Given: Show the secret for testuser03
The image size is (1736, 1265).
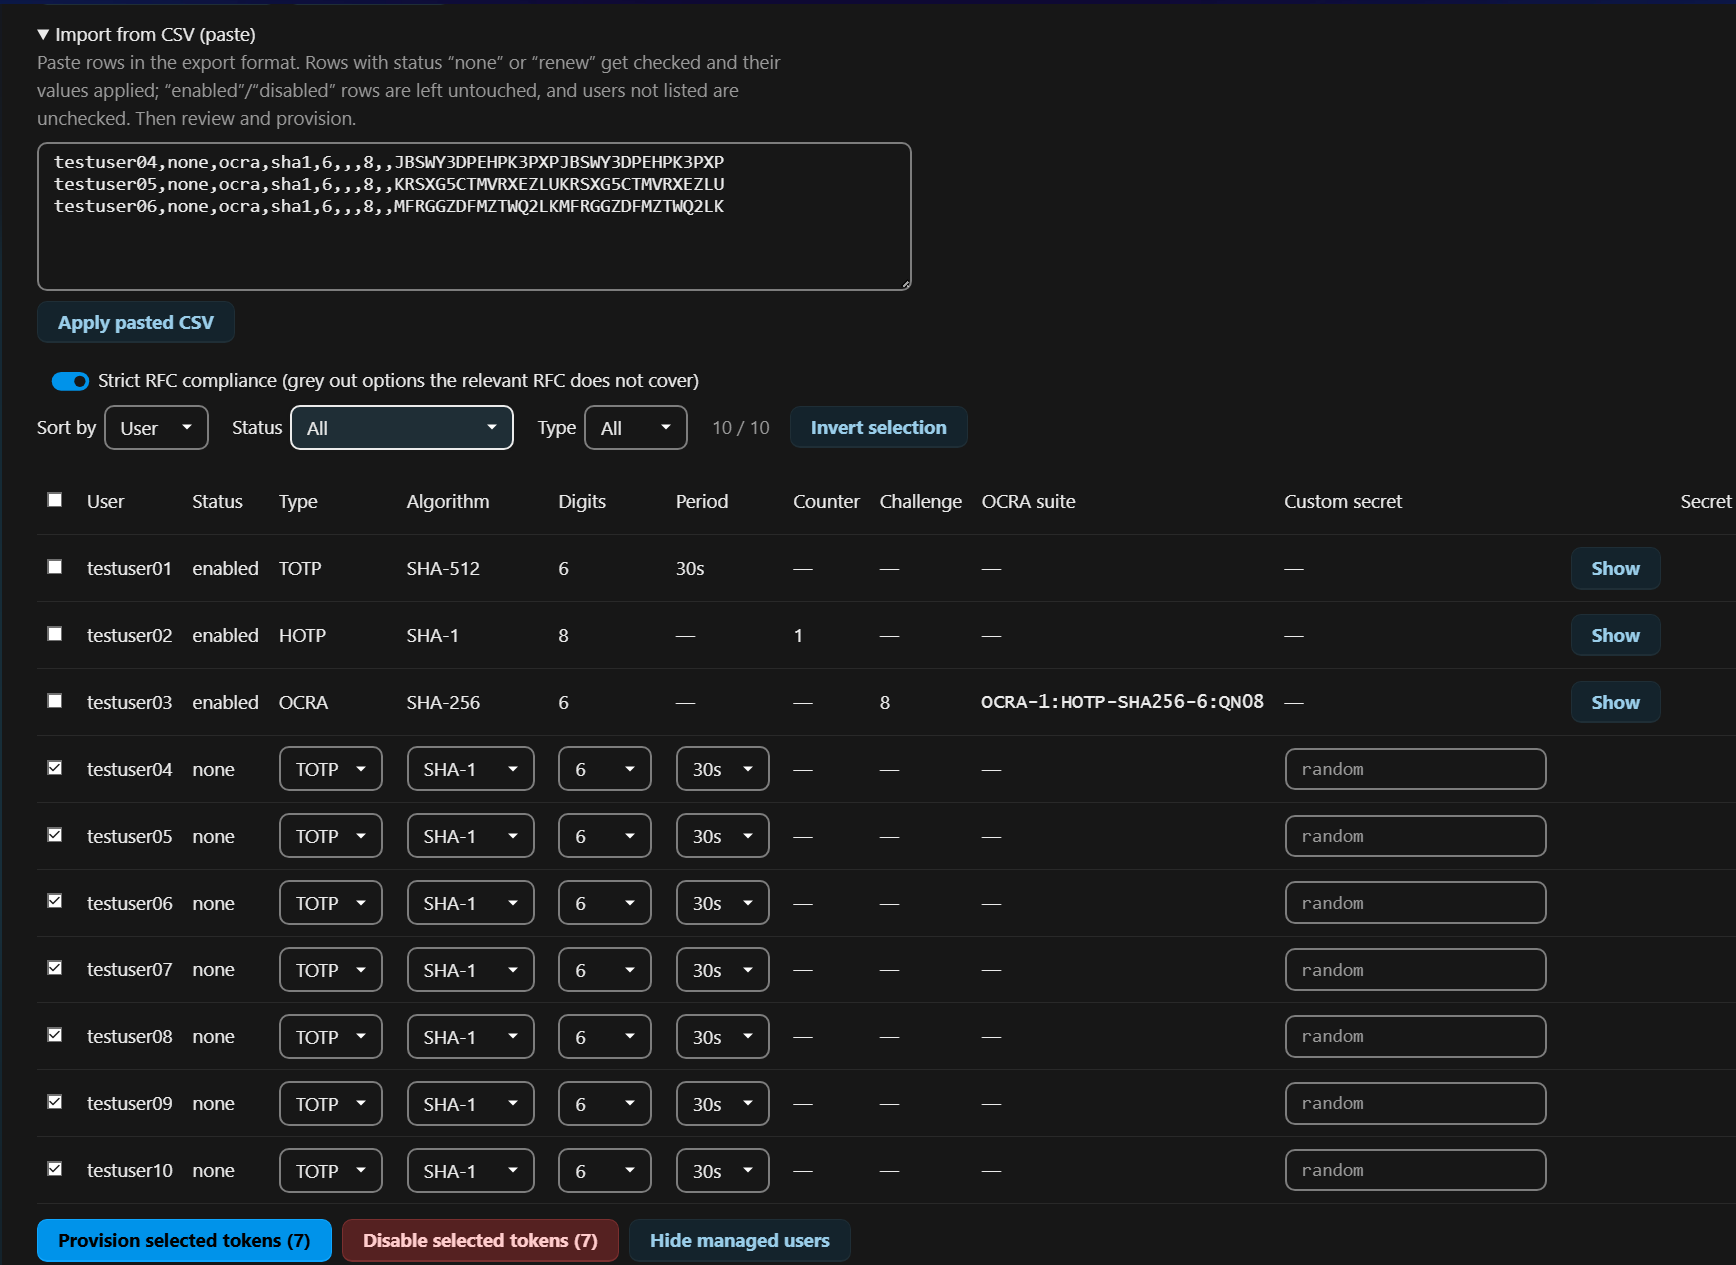Looking at the screenshot, I should point(1615,702).
